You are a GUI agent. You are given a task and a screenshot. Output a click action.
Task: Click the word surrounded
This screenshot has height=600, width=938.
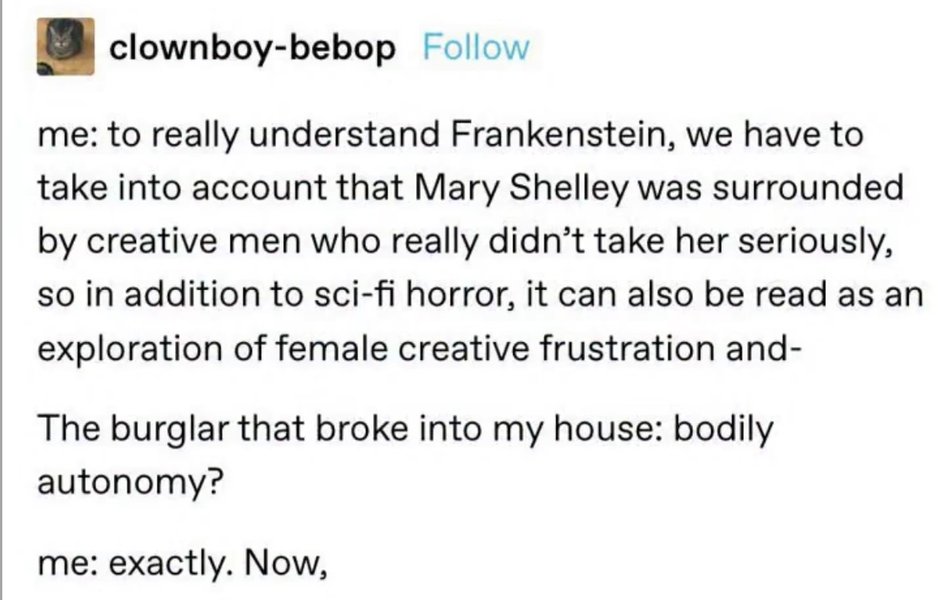807,188
